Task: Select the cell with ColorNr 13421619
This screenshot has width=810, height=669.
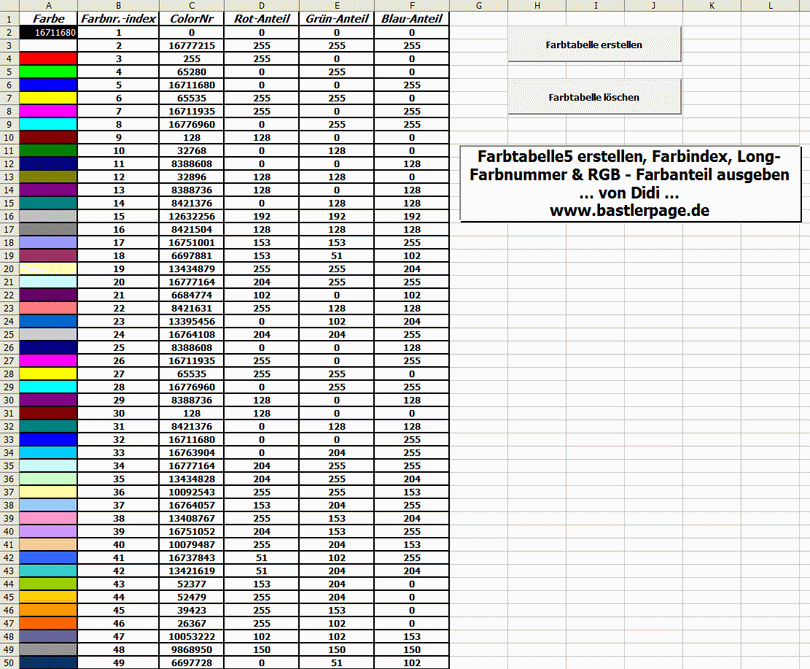Action: coord(192,570)
